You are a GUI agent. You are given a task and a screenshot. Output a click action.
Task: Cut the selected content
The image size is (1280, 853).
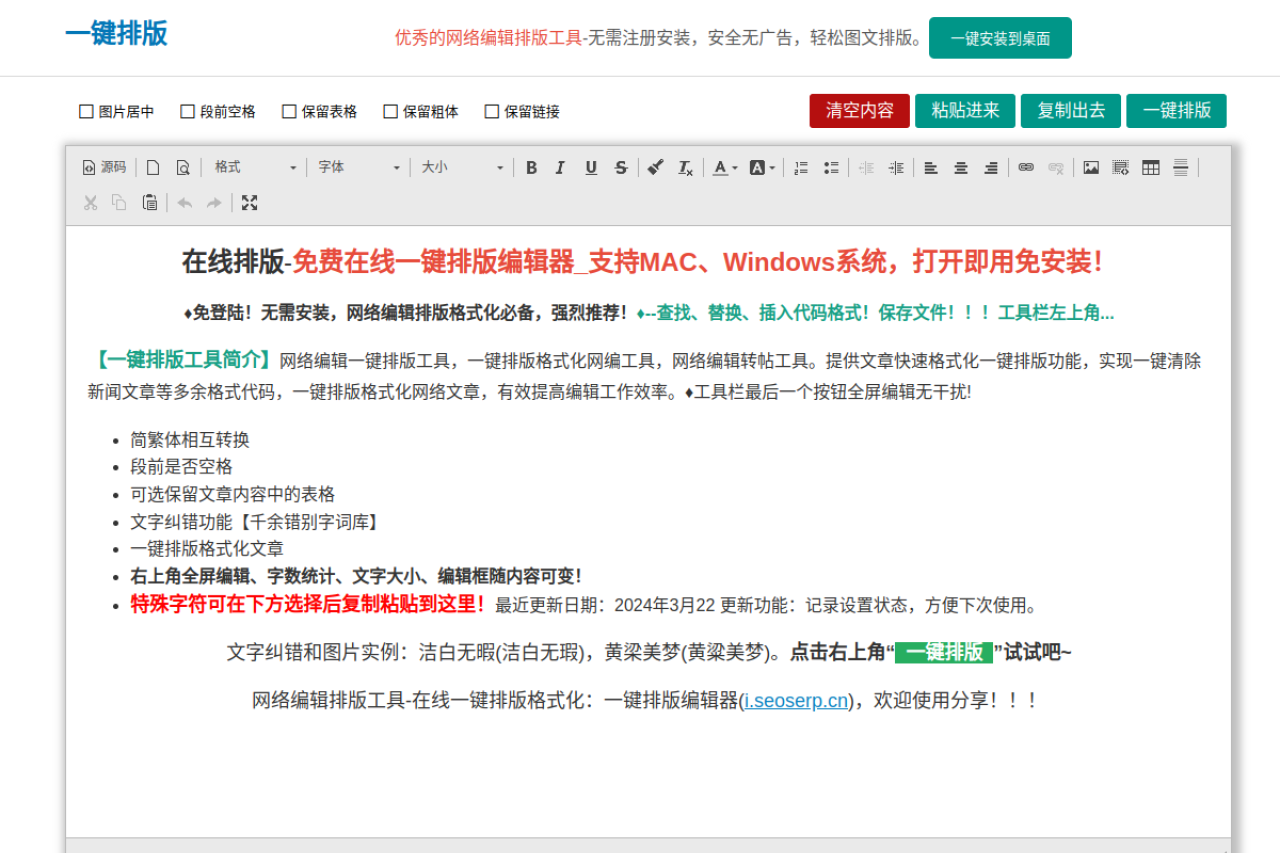pos(90,202)
